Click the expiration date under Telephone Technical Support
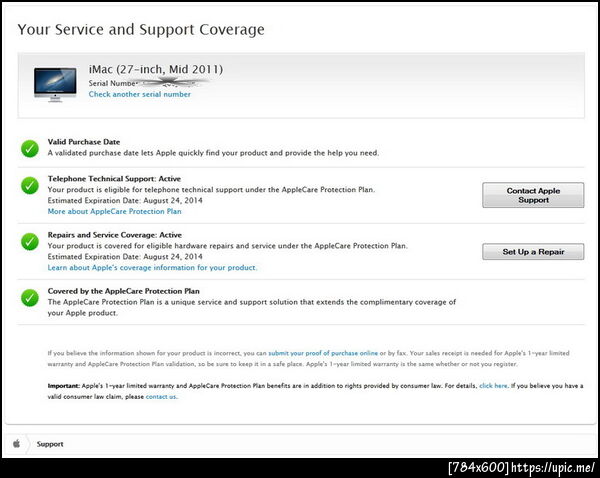Image resolution: width=600 pixels, height=478 pixels. (x=125, y=200)
